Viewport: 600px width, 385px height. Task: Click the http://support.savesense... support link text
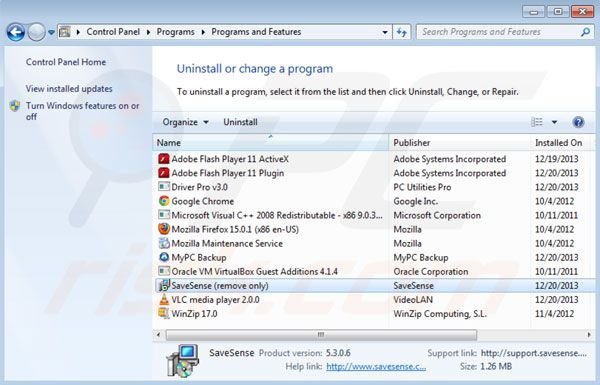pyautogui.click(x=534, y=353)
